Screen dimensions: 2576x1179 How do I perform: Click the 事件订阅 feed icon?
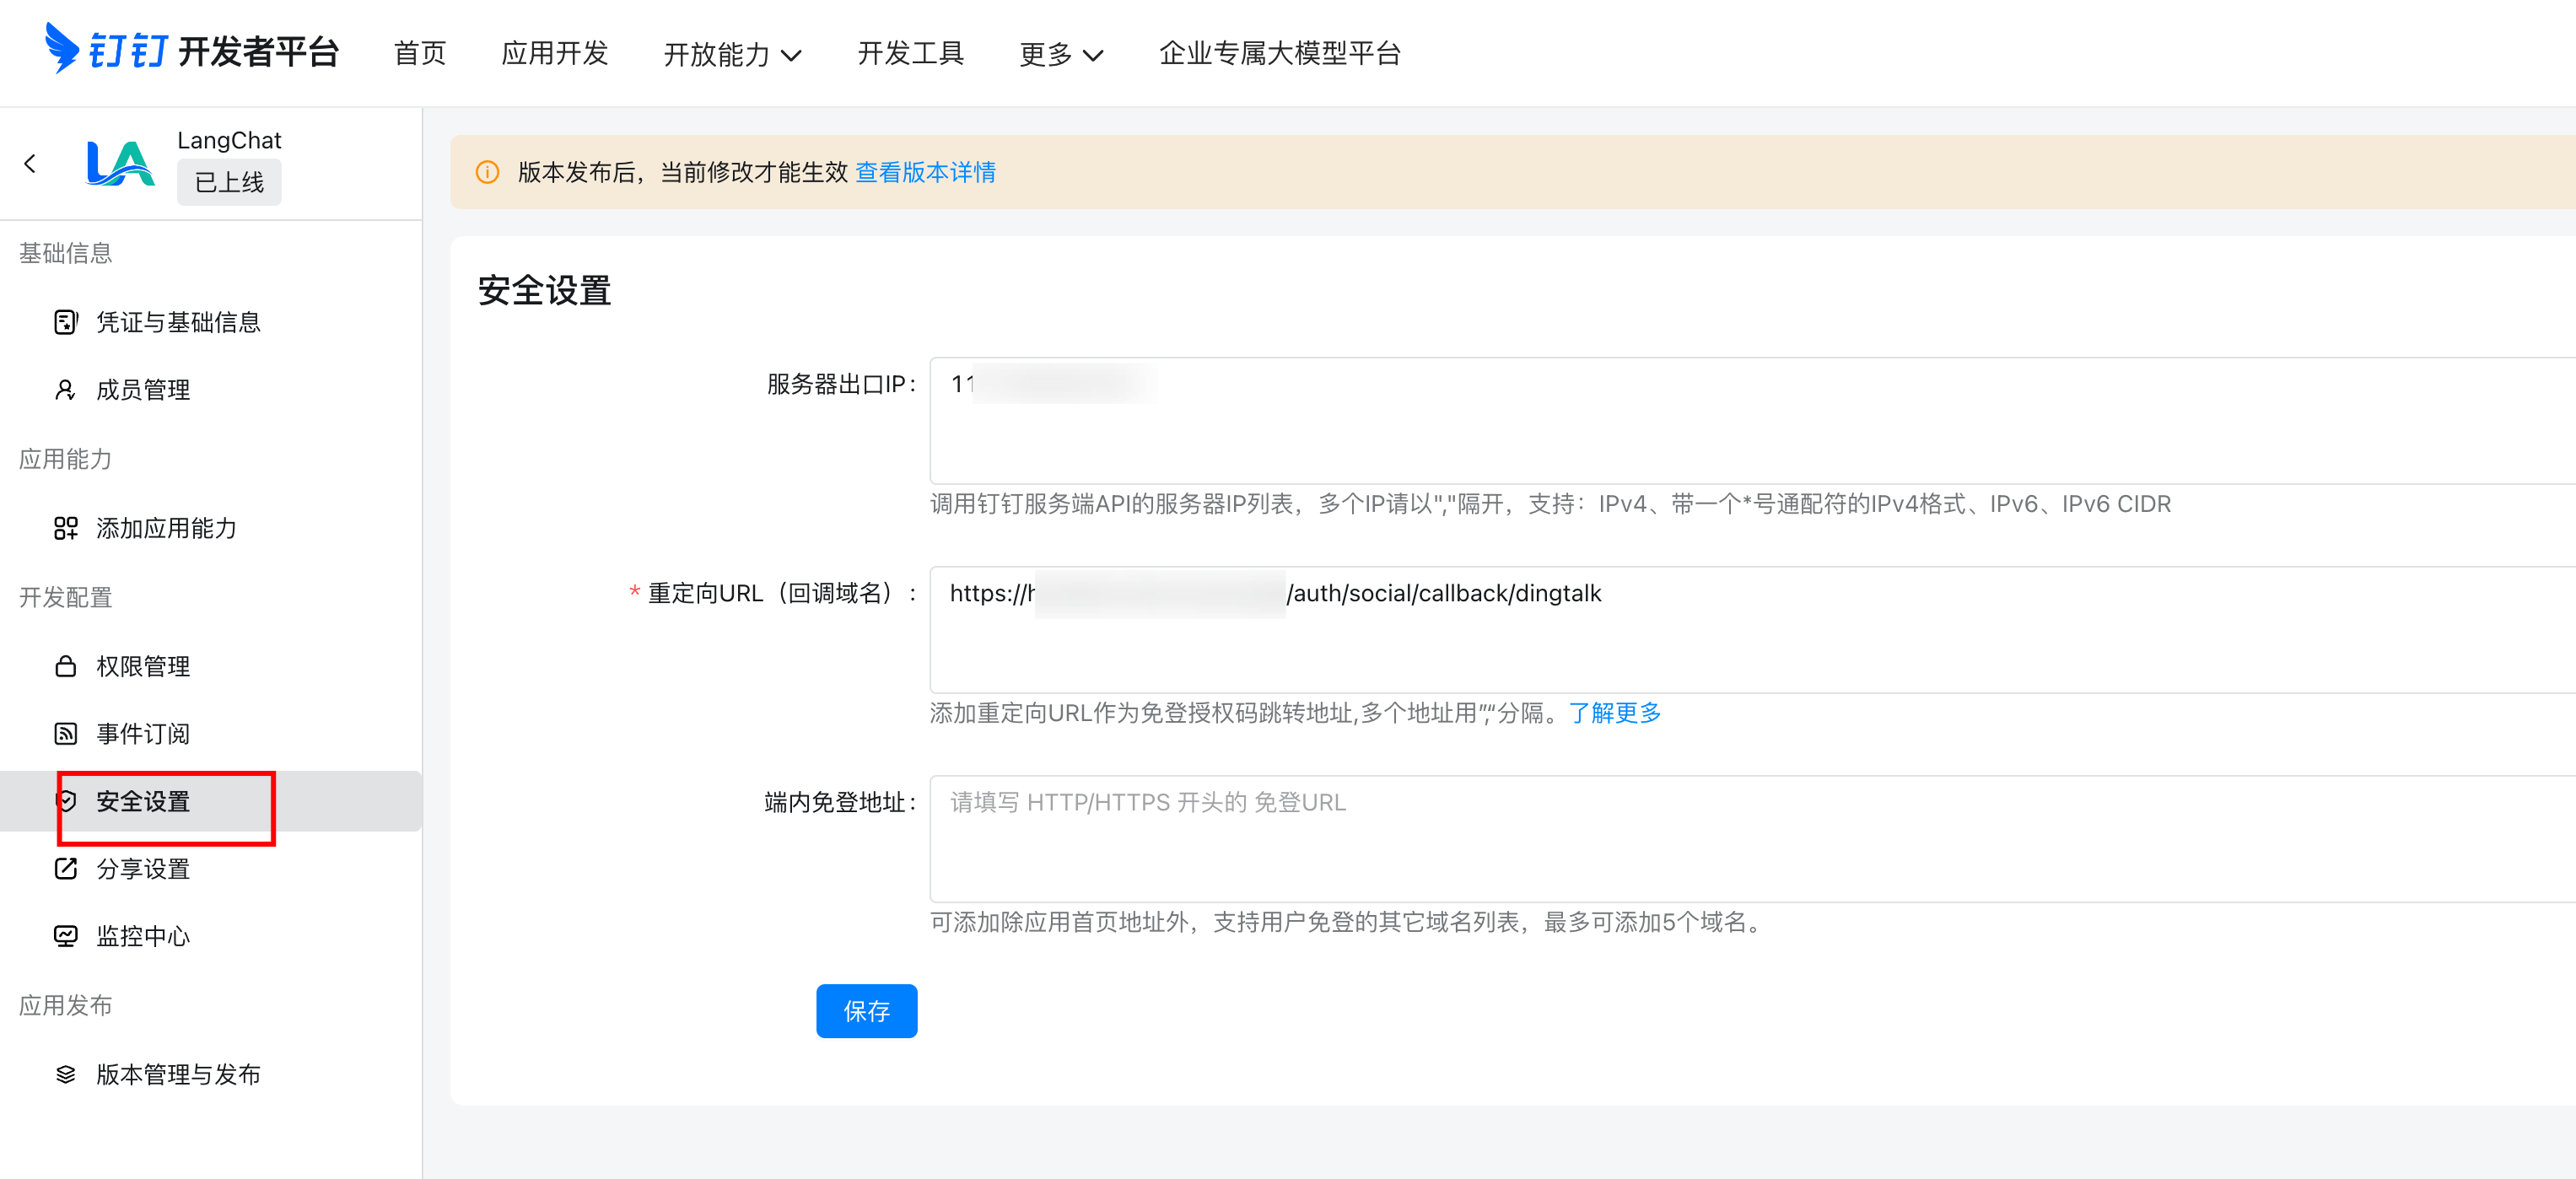(65, 734)
